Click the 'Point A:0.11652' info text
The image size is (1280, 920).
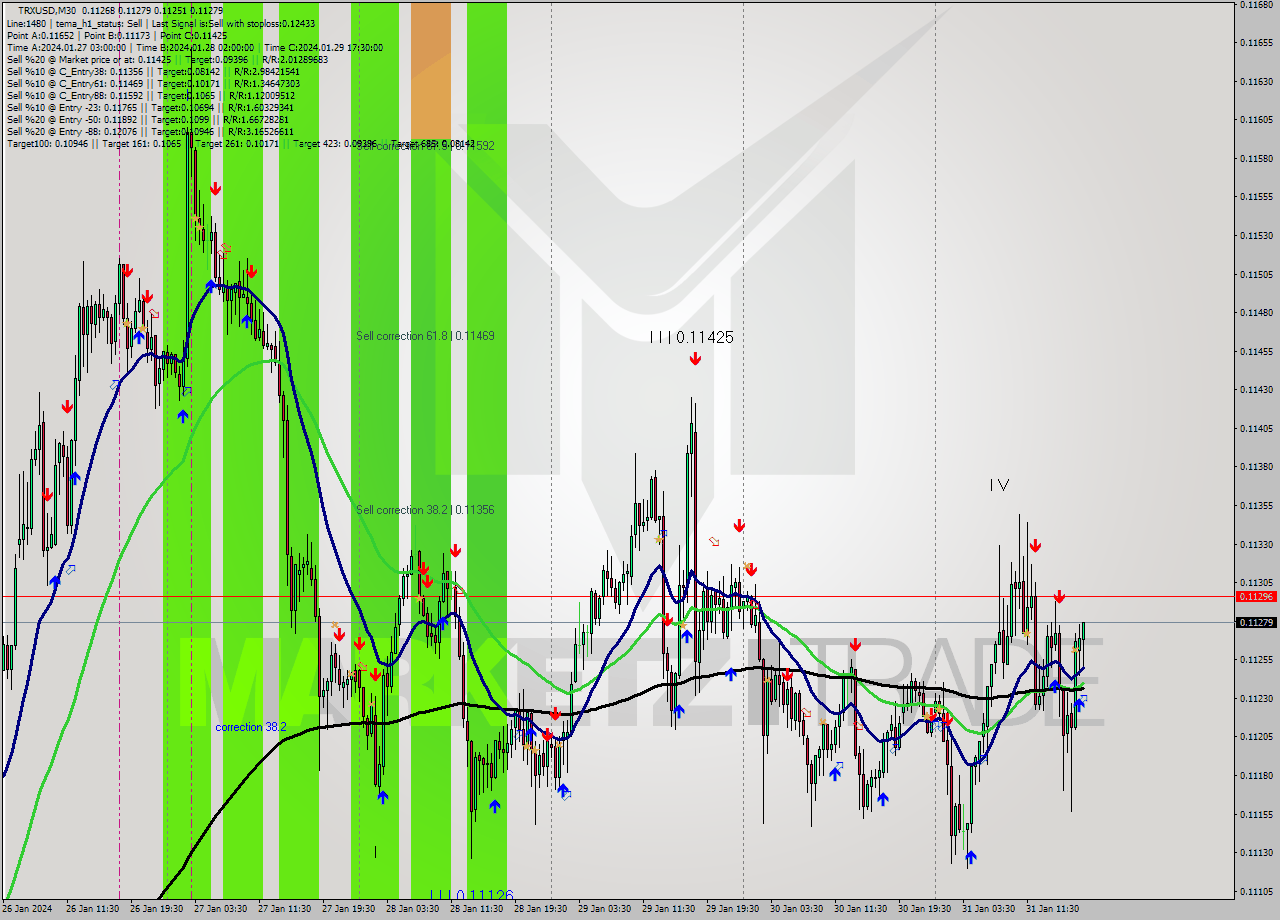point(40,35)
